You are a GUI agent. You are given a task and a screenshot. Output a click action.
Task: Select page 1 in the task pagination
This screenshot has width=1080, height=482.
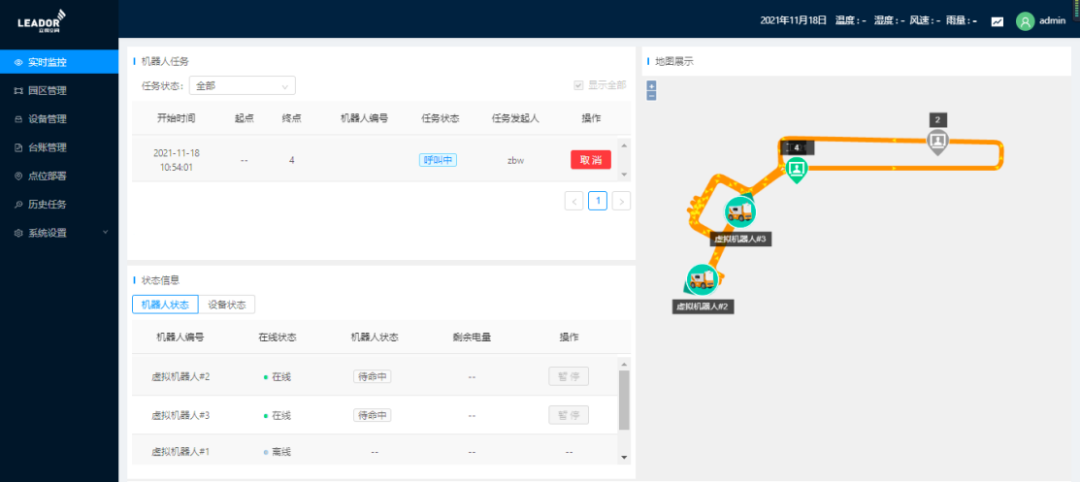pos(597,201)
